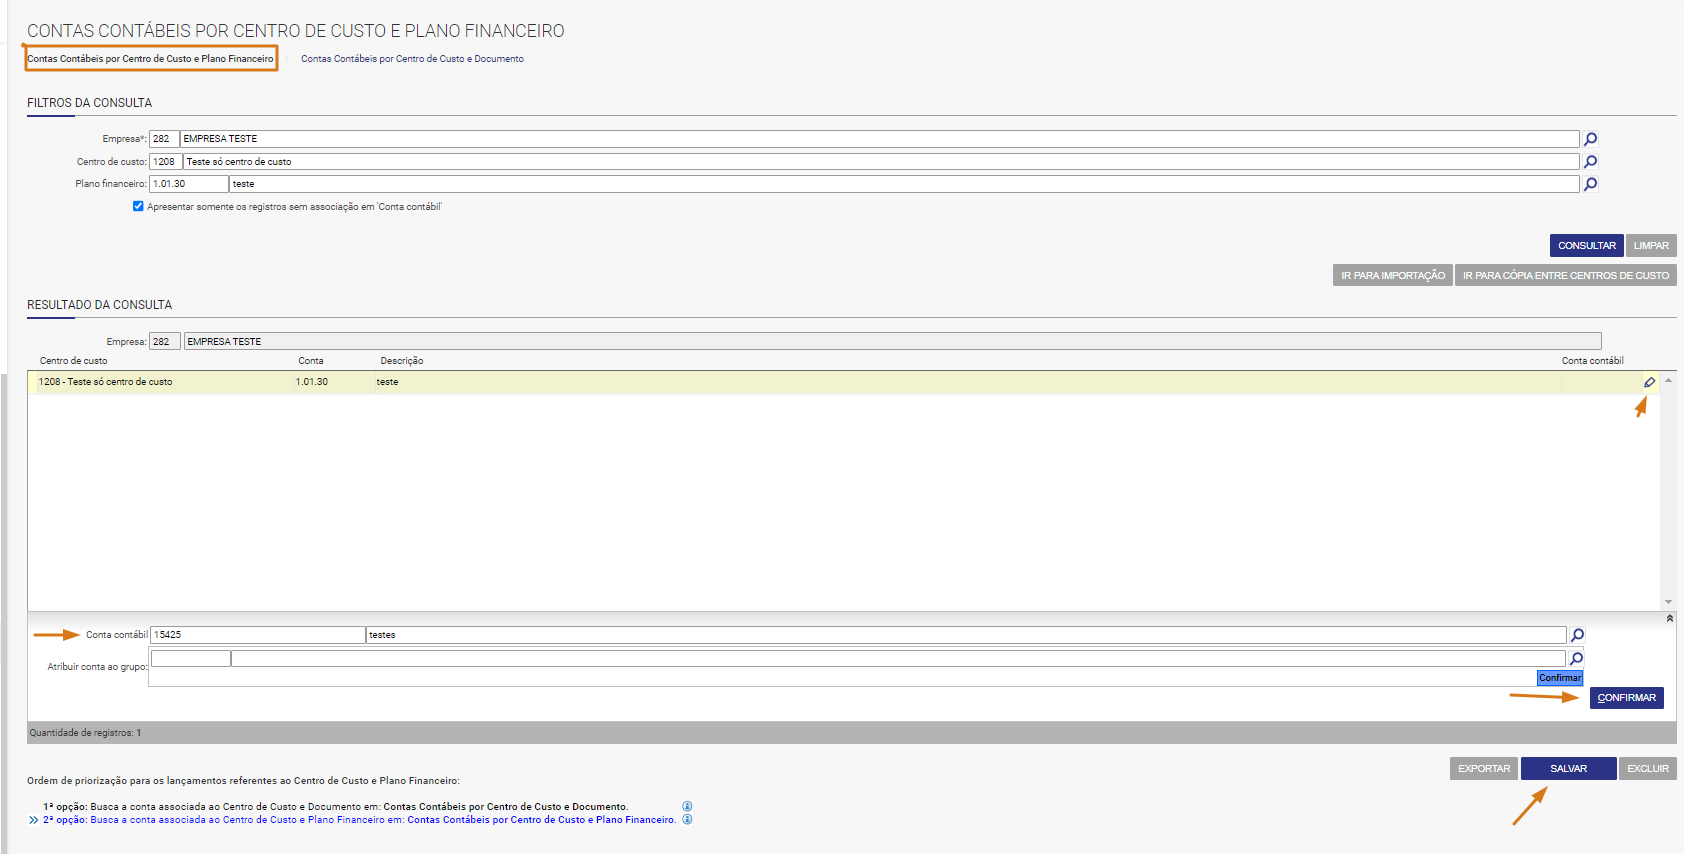Click the EXCLUIR button
1684x854 pixels.
[1648, 769]
